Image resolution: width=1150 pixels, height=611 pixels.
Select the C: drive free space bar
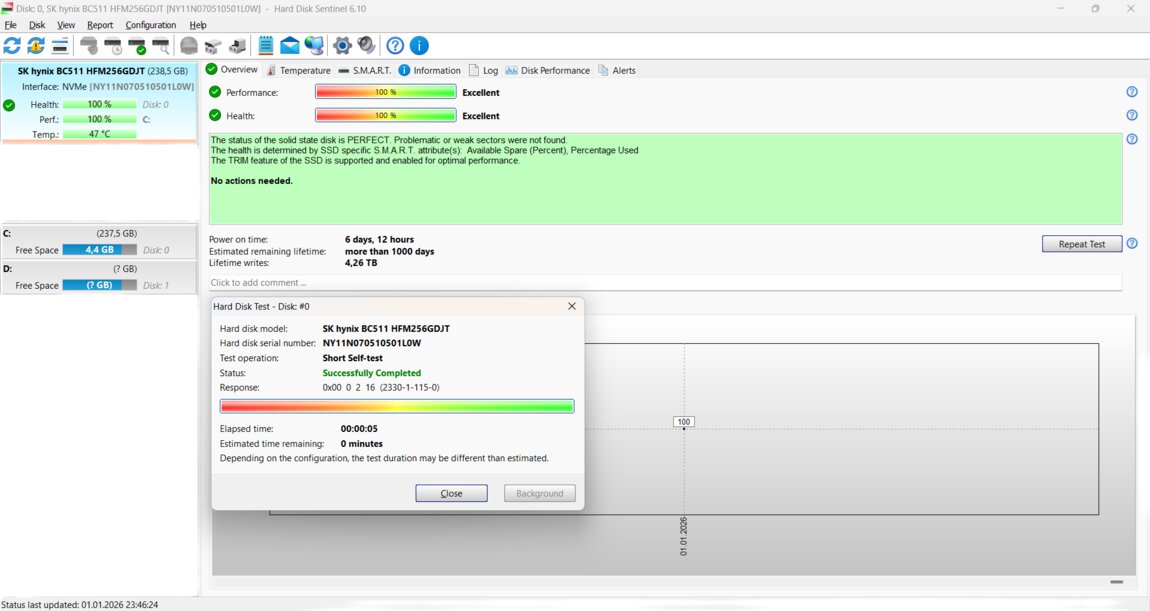[99, 250]
